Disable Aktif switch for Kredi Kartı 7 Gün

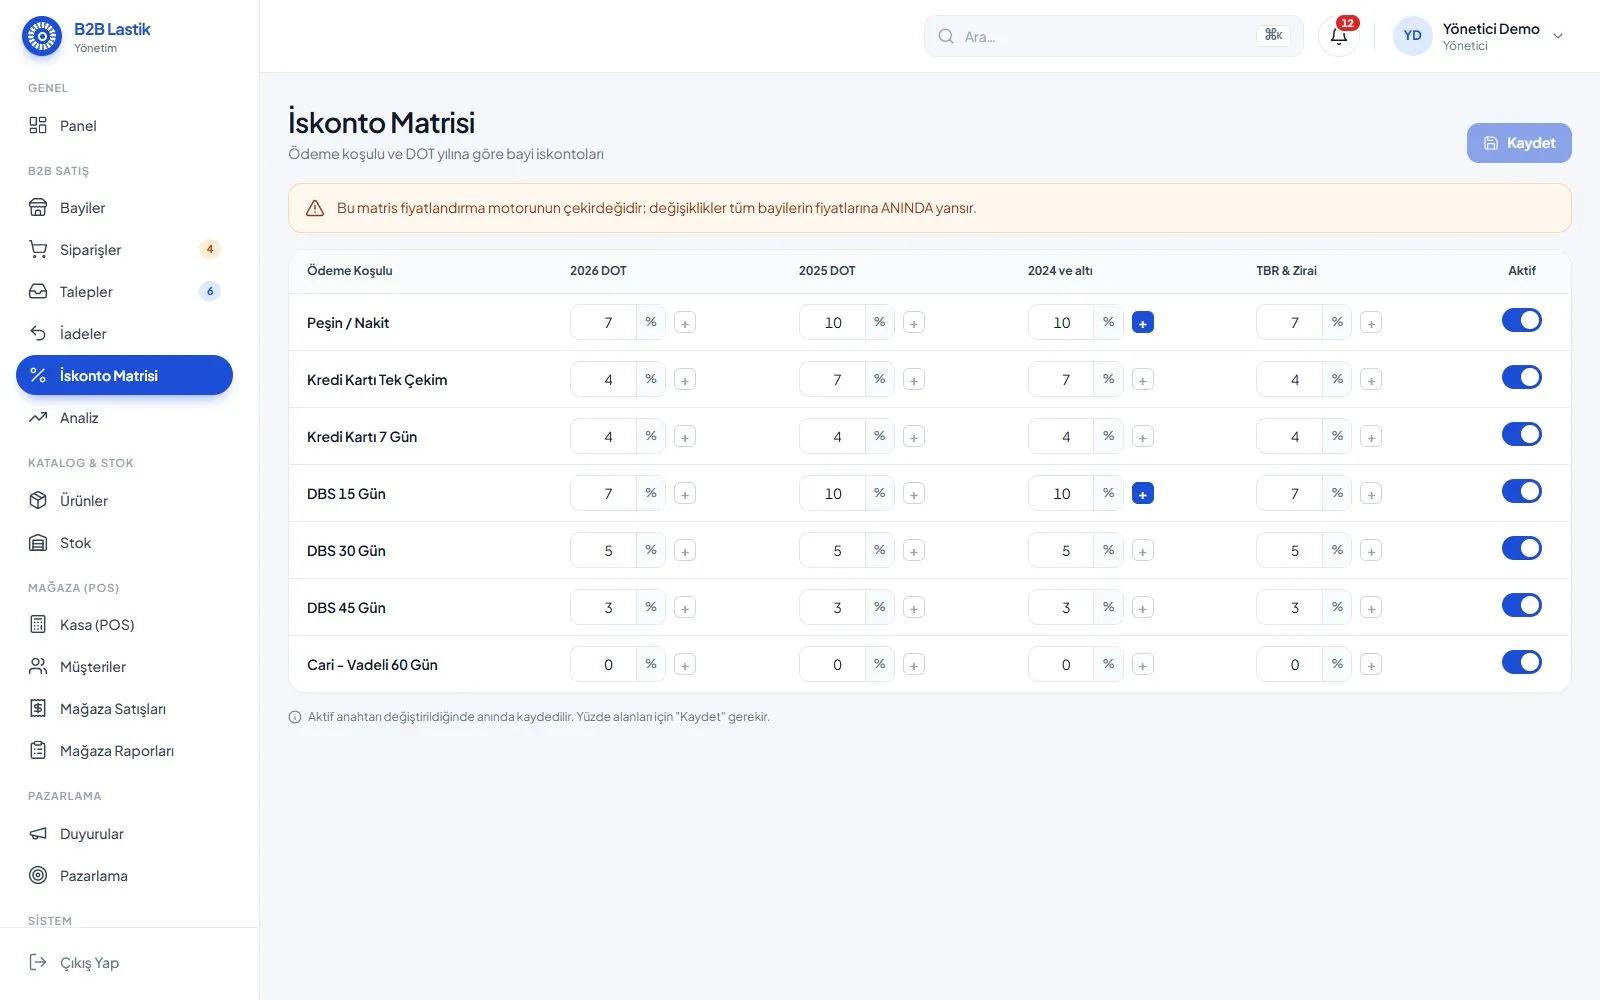click(1521, 434)
